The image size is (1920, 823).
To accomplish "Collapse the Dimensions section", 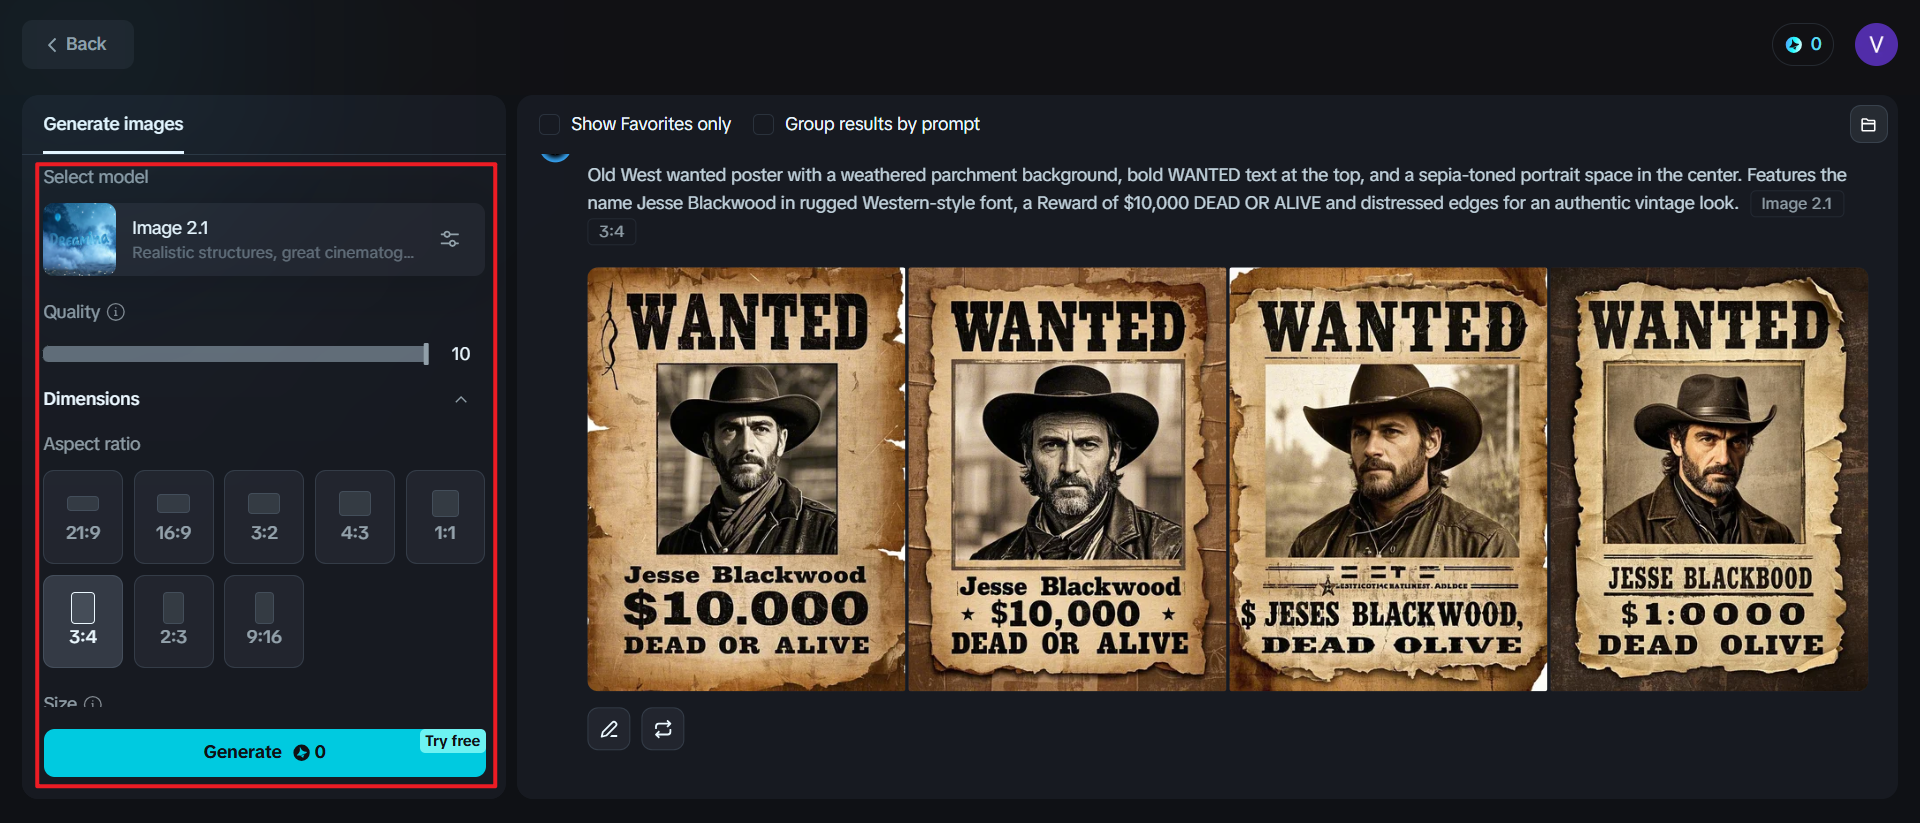I will pyautogui.click(x=461, y=399).
